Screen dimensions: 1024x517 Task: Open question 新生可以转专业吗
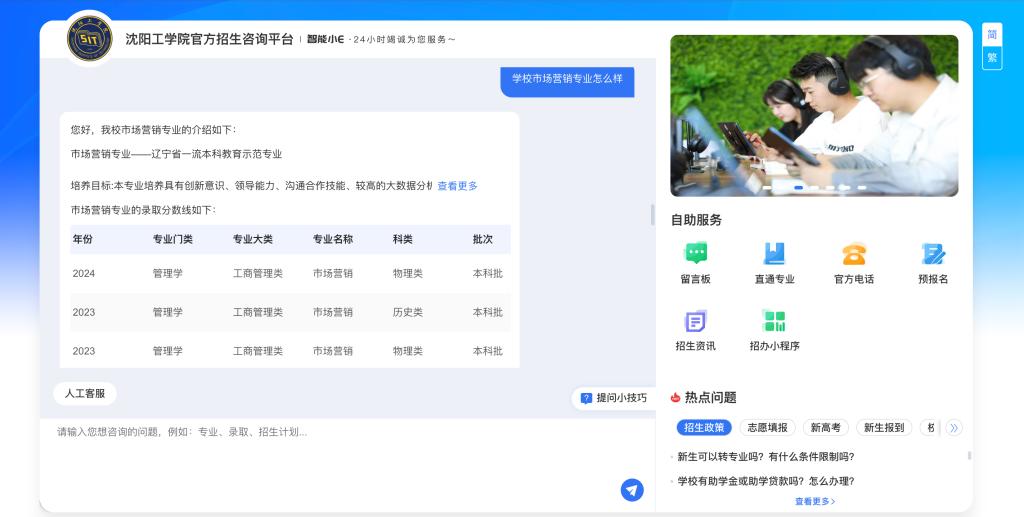pos(765,457)
